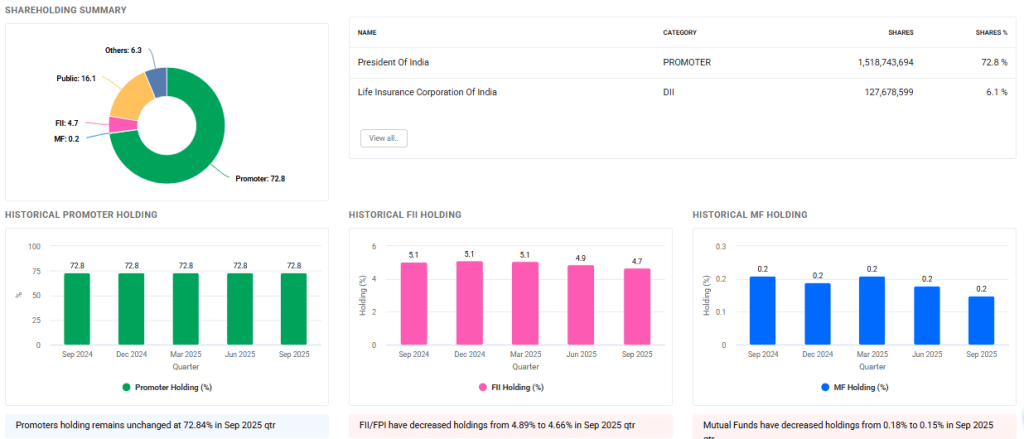1024x439 pixels.
Task: Select the Jun 2025 bar in MF chart
Action: 927,315
